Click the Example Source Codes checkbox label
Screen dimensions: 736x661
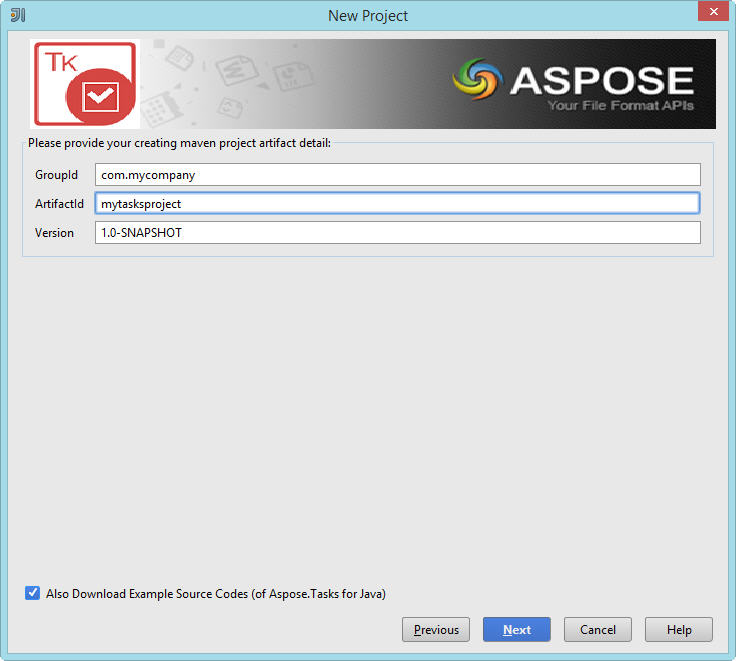pos(215,594)
